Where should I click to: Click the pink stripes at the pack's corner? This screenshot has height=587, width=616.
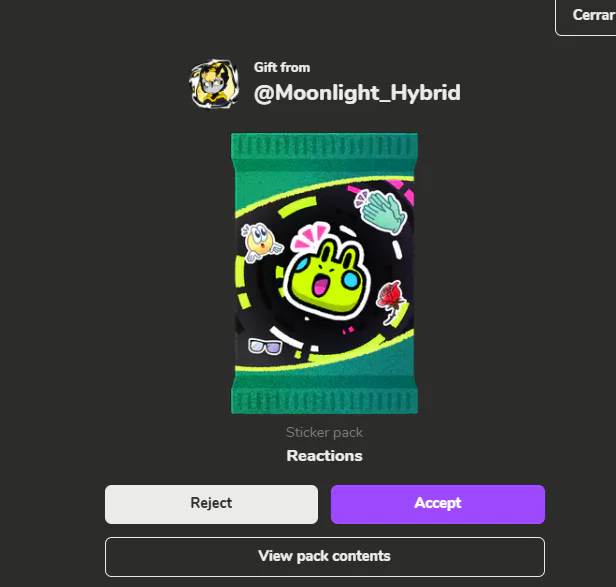(405, 191)
